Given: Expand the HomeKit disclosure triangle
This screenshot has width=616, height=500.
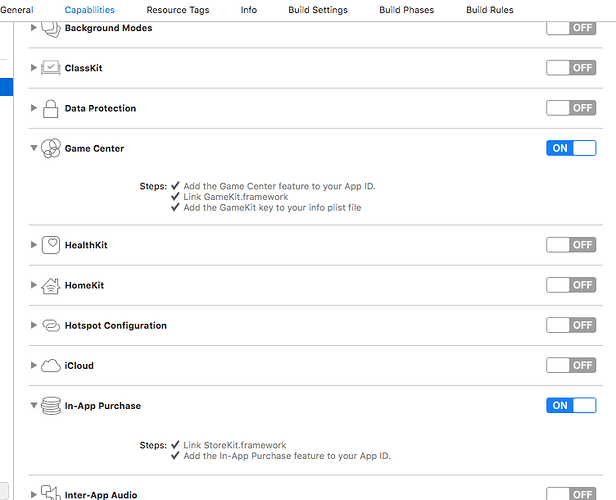Looking at the screenshot, I should tap(34, 285).
